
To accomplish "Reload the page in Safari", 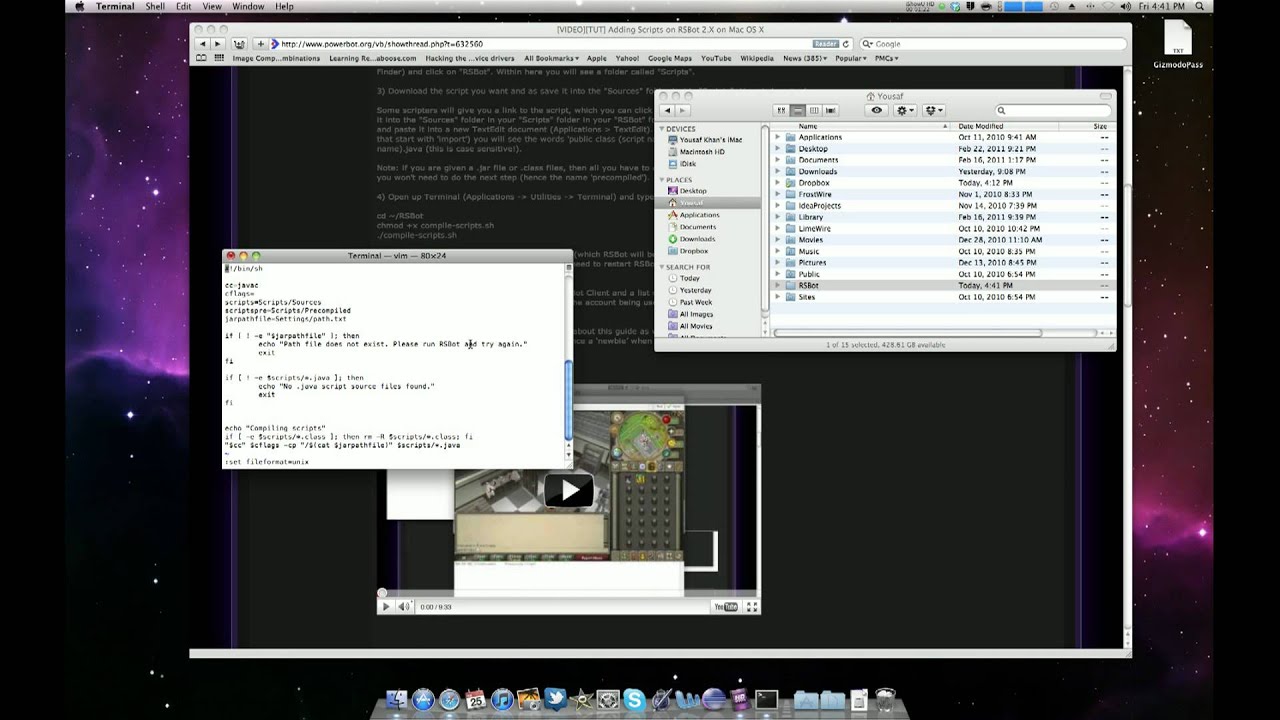I will (846, 44).
